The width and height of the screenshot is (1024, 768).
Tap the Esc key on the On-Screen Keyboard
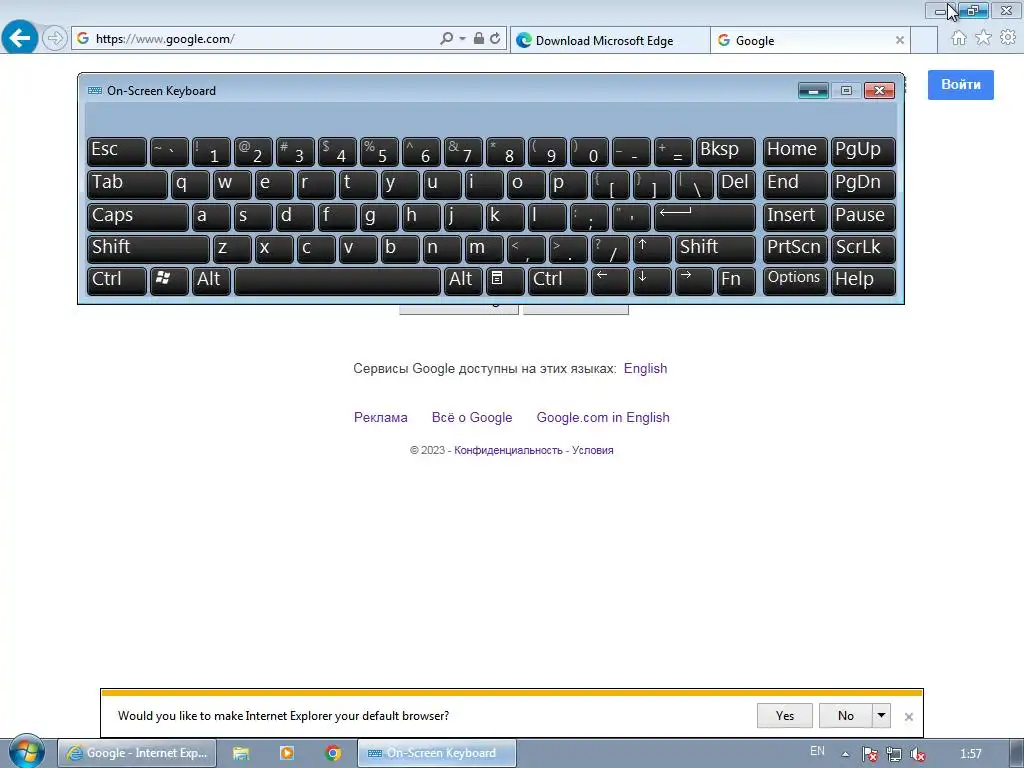(117, 152)
